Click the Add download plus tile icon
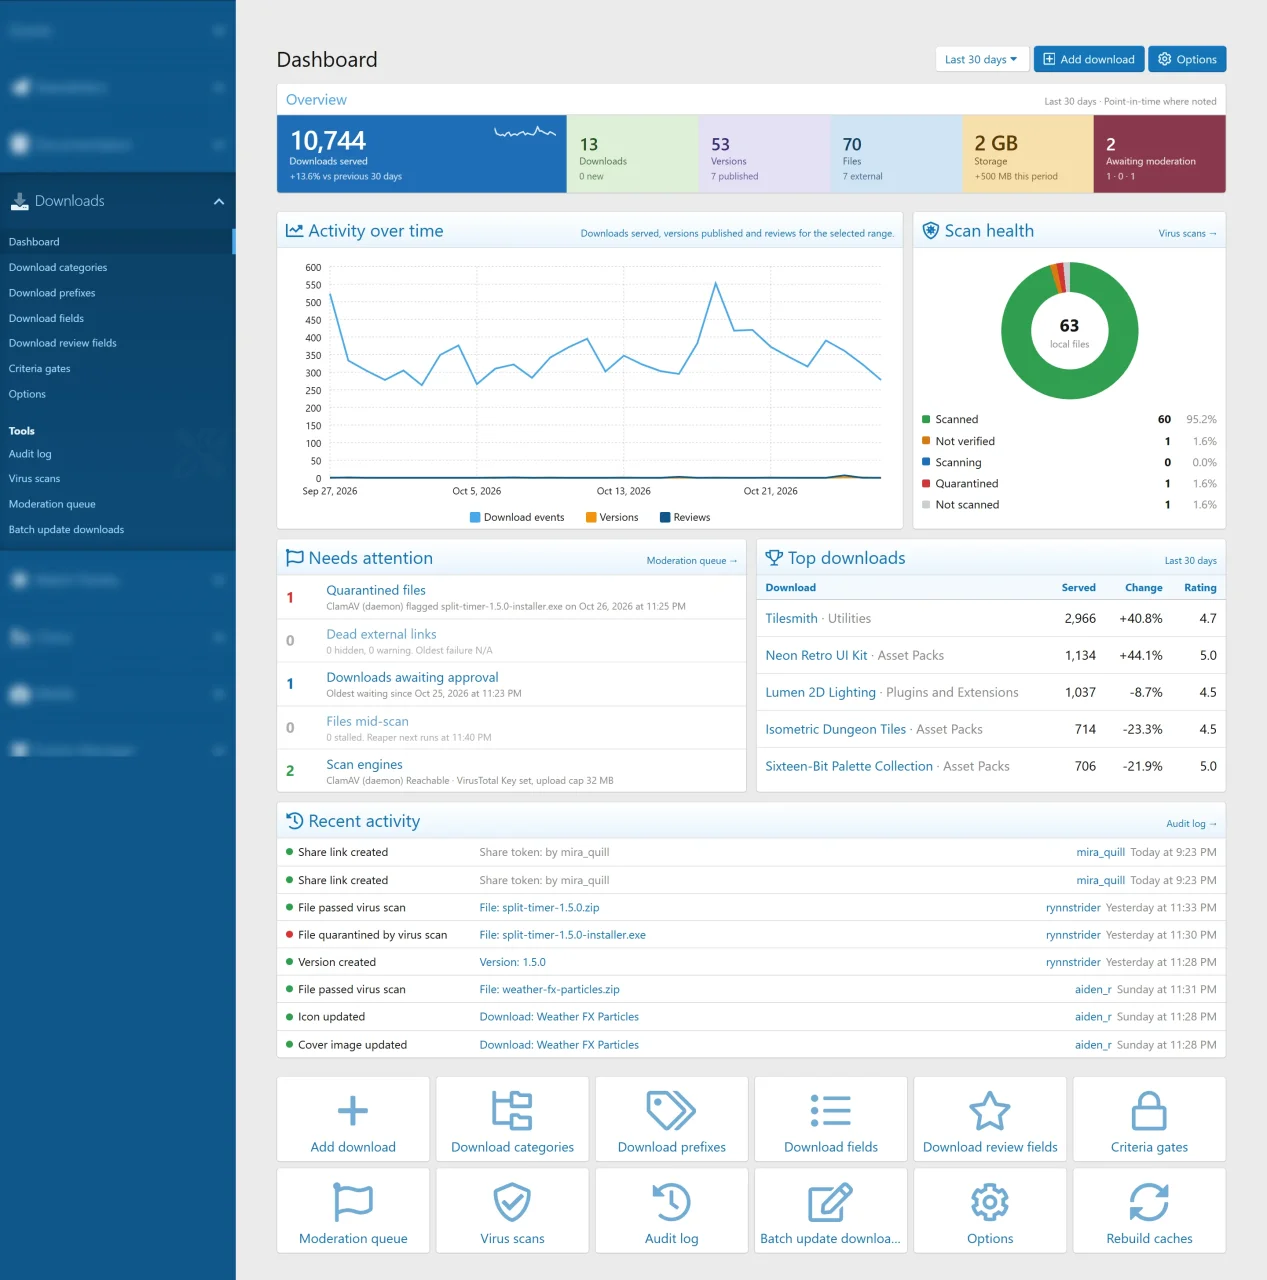Image resolution: width=1267 pixels, height=1280 pixels. point(353,1111)
